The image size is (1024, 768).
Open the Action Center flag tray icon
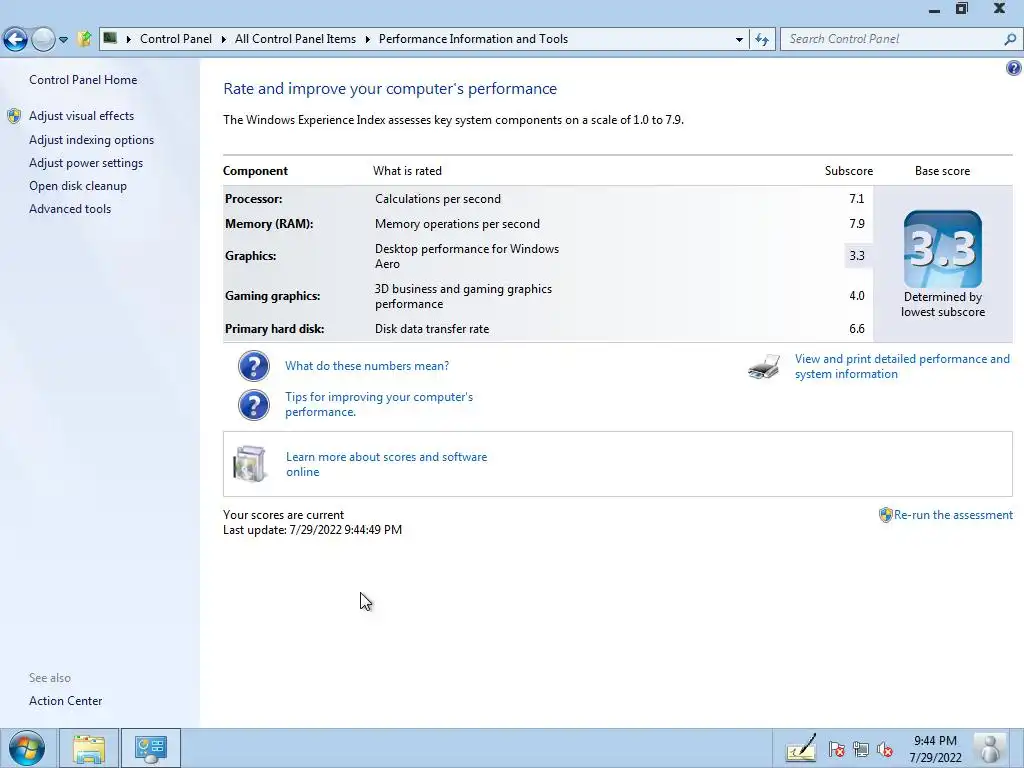coord(837,749)
